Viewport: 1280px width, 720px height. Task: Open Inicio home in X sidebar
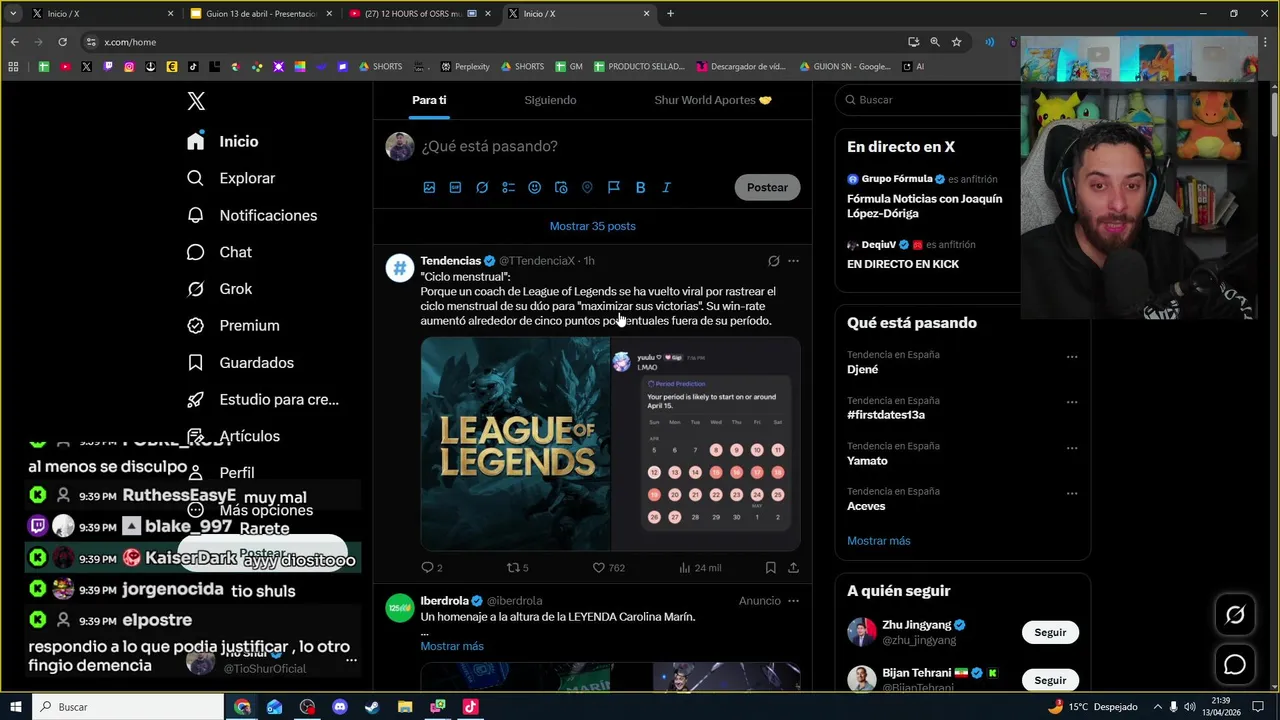click(222, 141)
